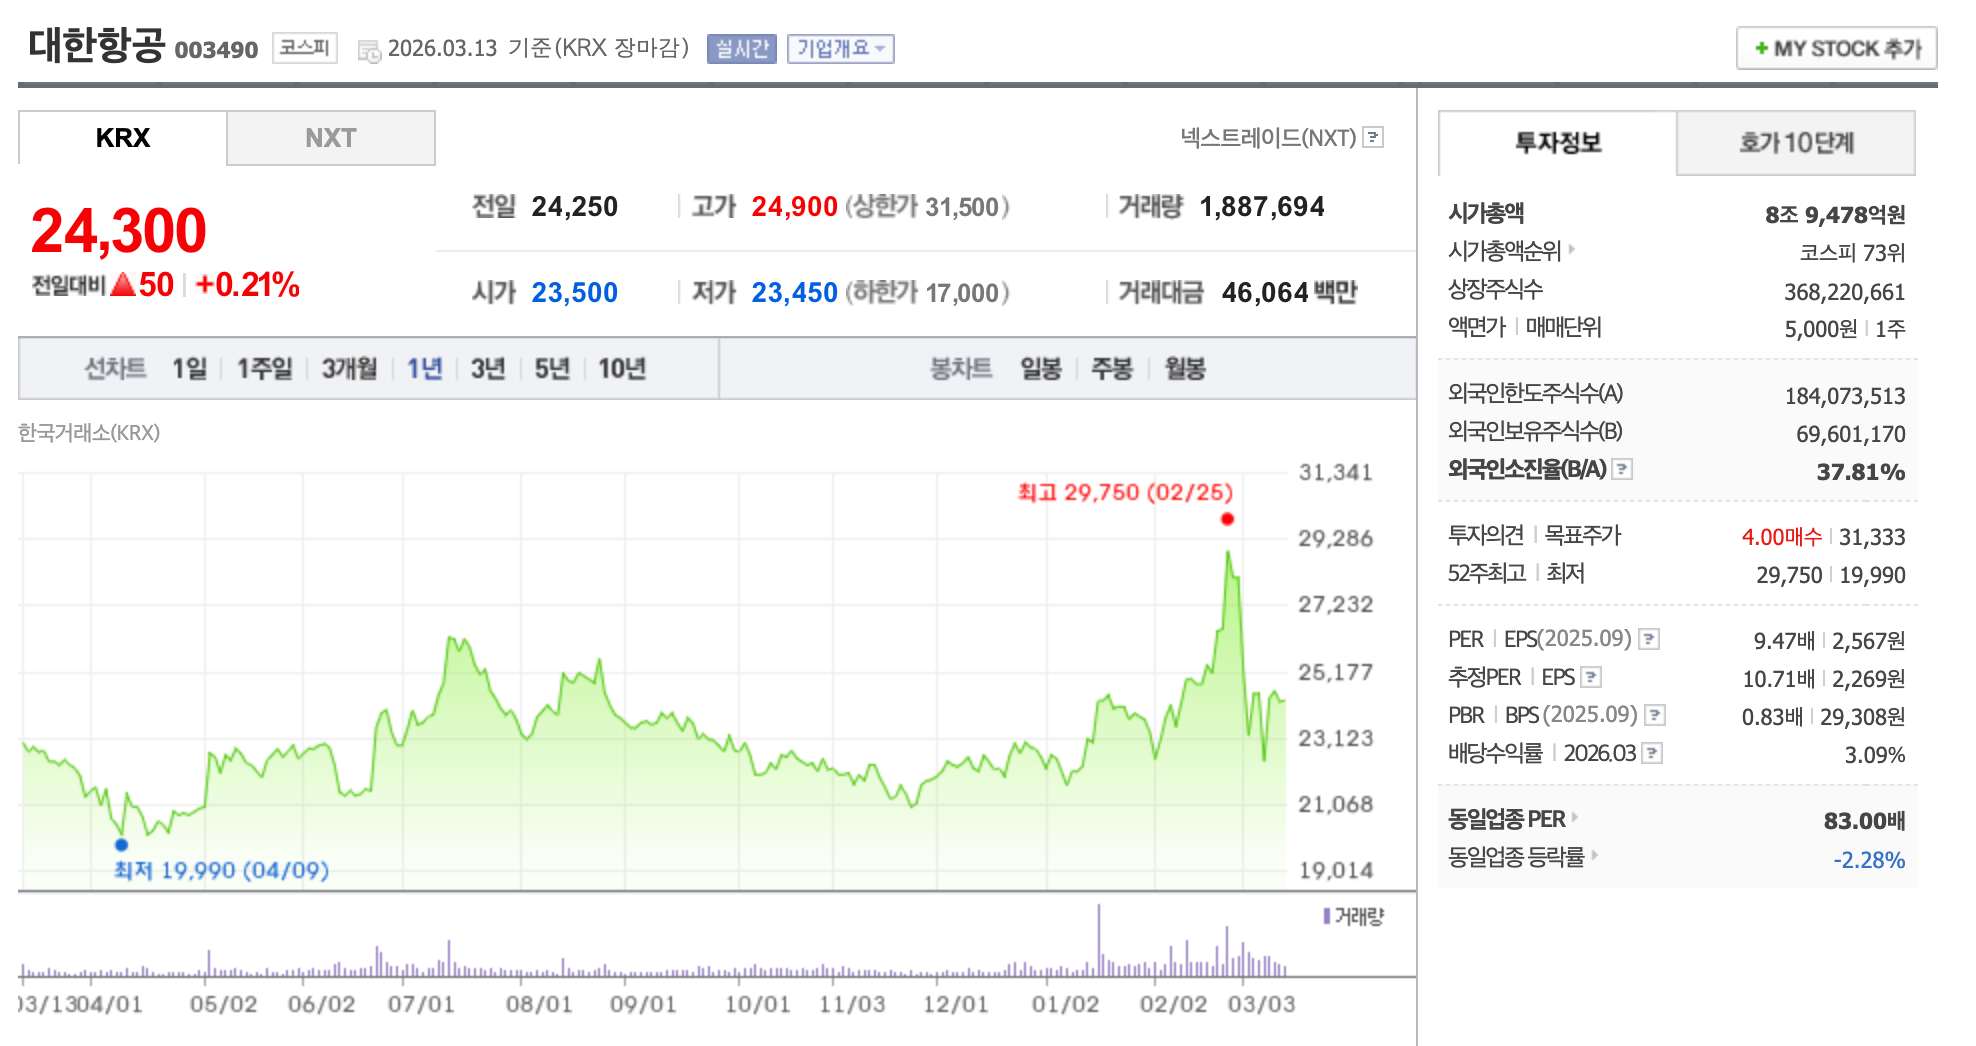1976x1046 pixels.
Task: Select the 주봉 candlestick chart
Action: (x=1112, y=369)
